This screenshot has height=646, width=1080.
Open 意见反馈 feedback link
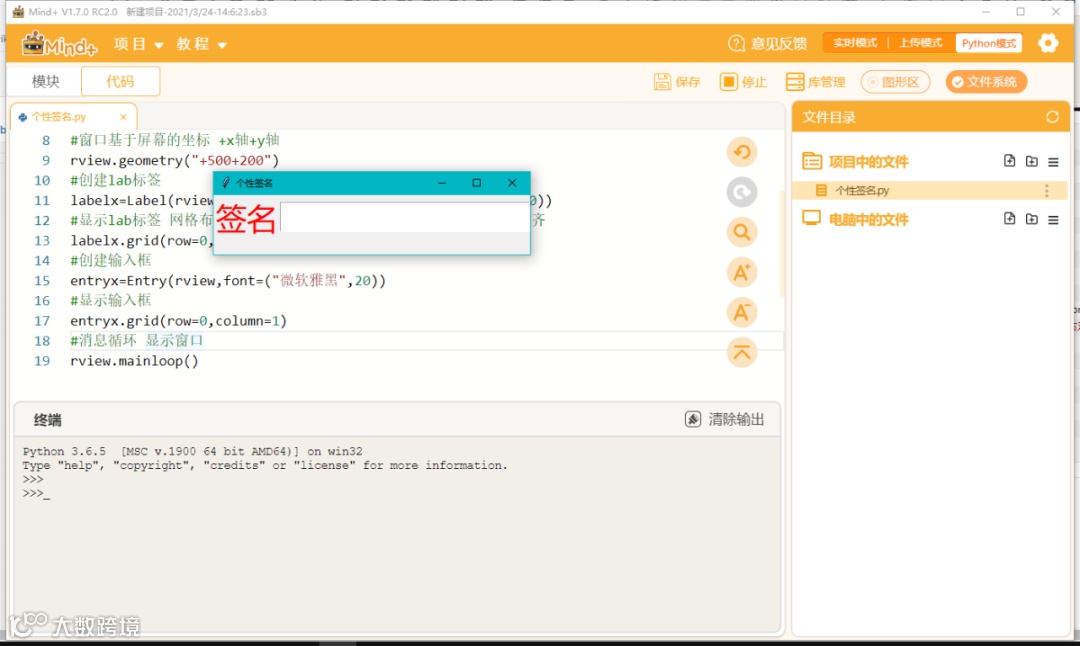(x=767, y=43)
